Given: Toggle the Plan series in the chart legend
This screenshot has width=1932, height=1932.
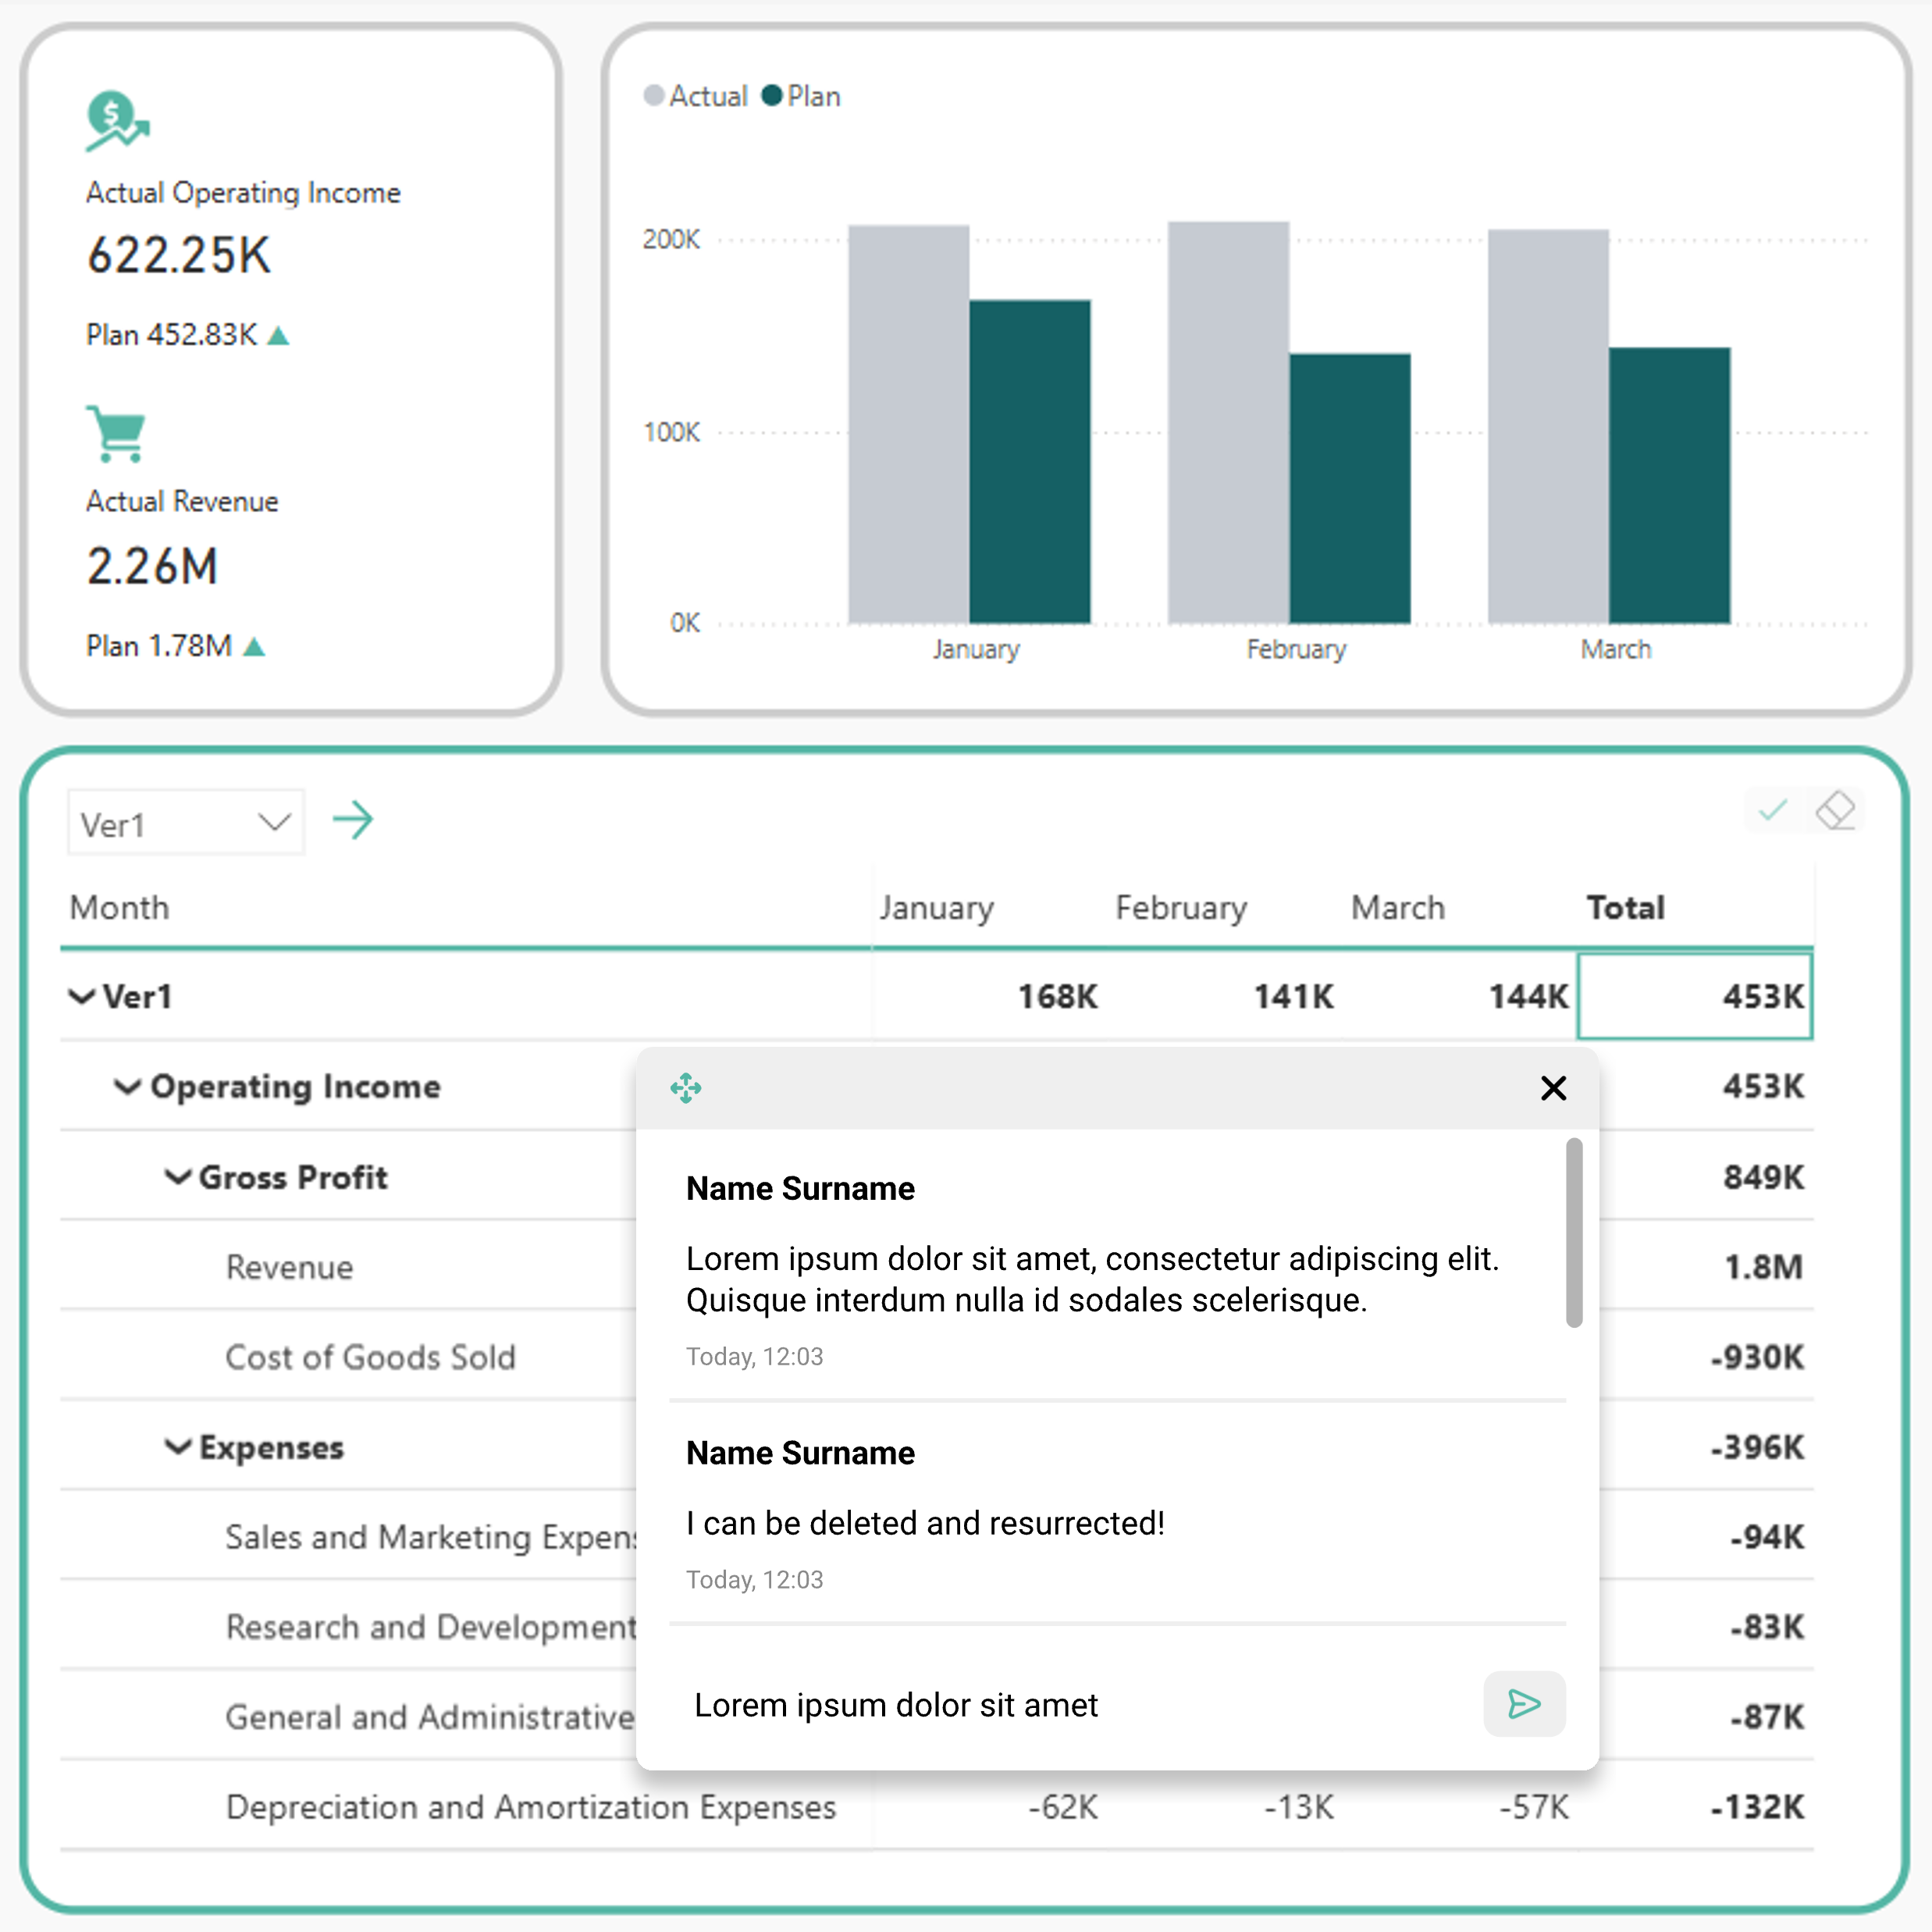Looking at the screenshot, I should point(802,95).
